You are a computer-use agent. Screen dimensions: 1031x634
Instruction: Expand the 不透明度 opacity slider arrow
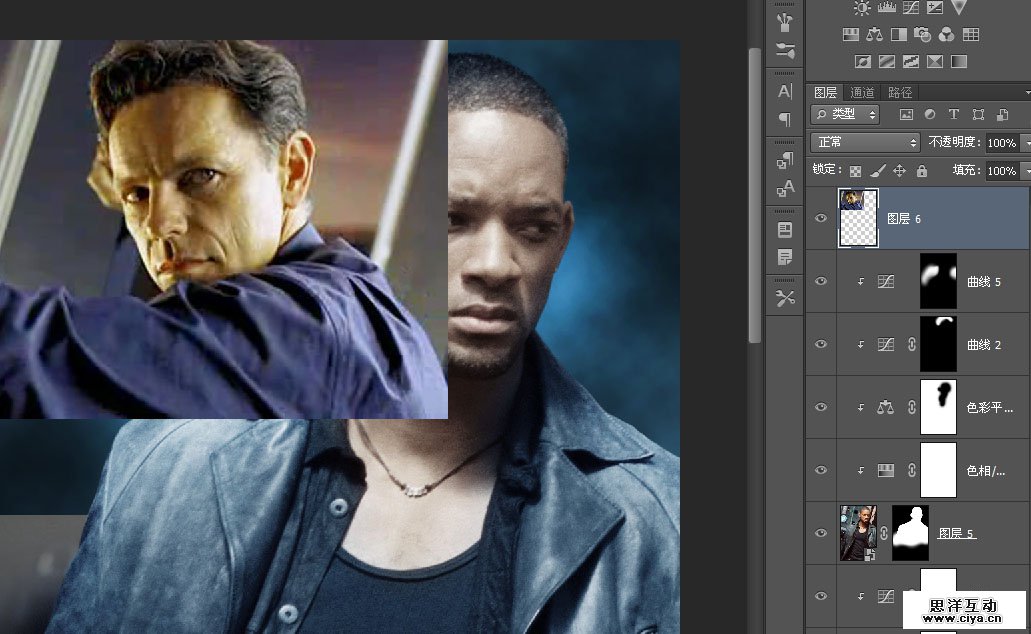(x=1026, y=142)
